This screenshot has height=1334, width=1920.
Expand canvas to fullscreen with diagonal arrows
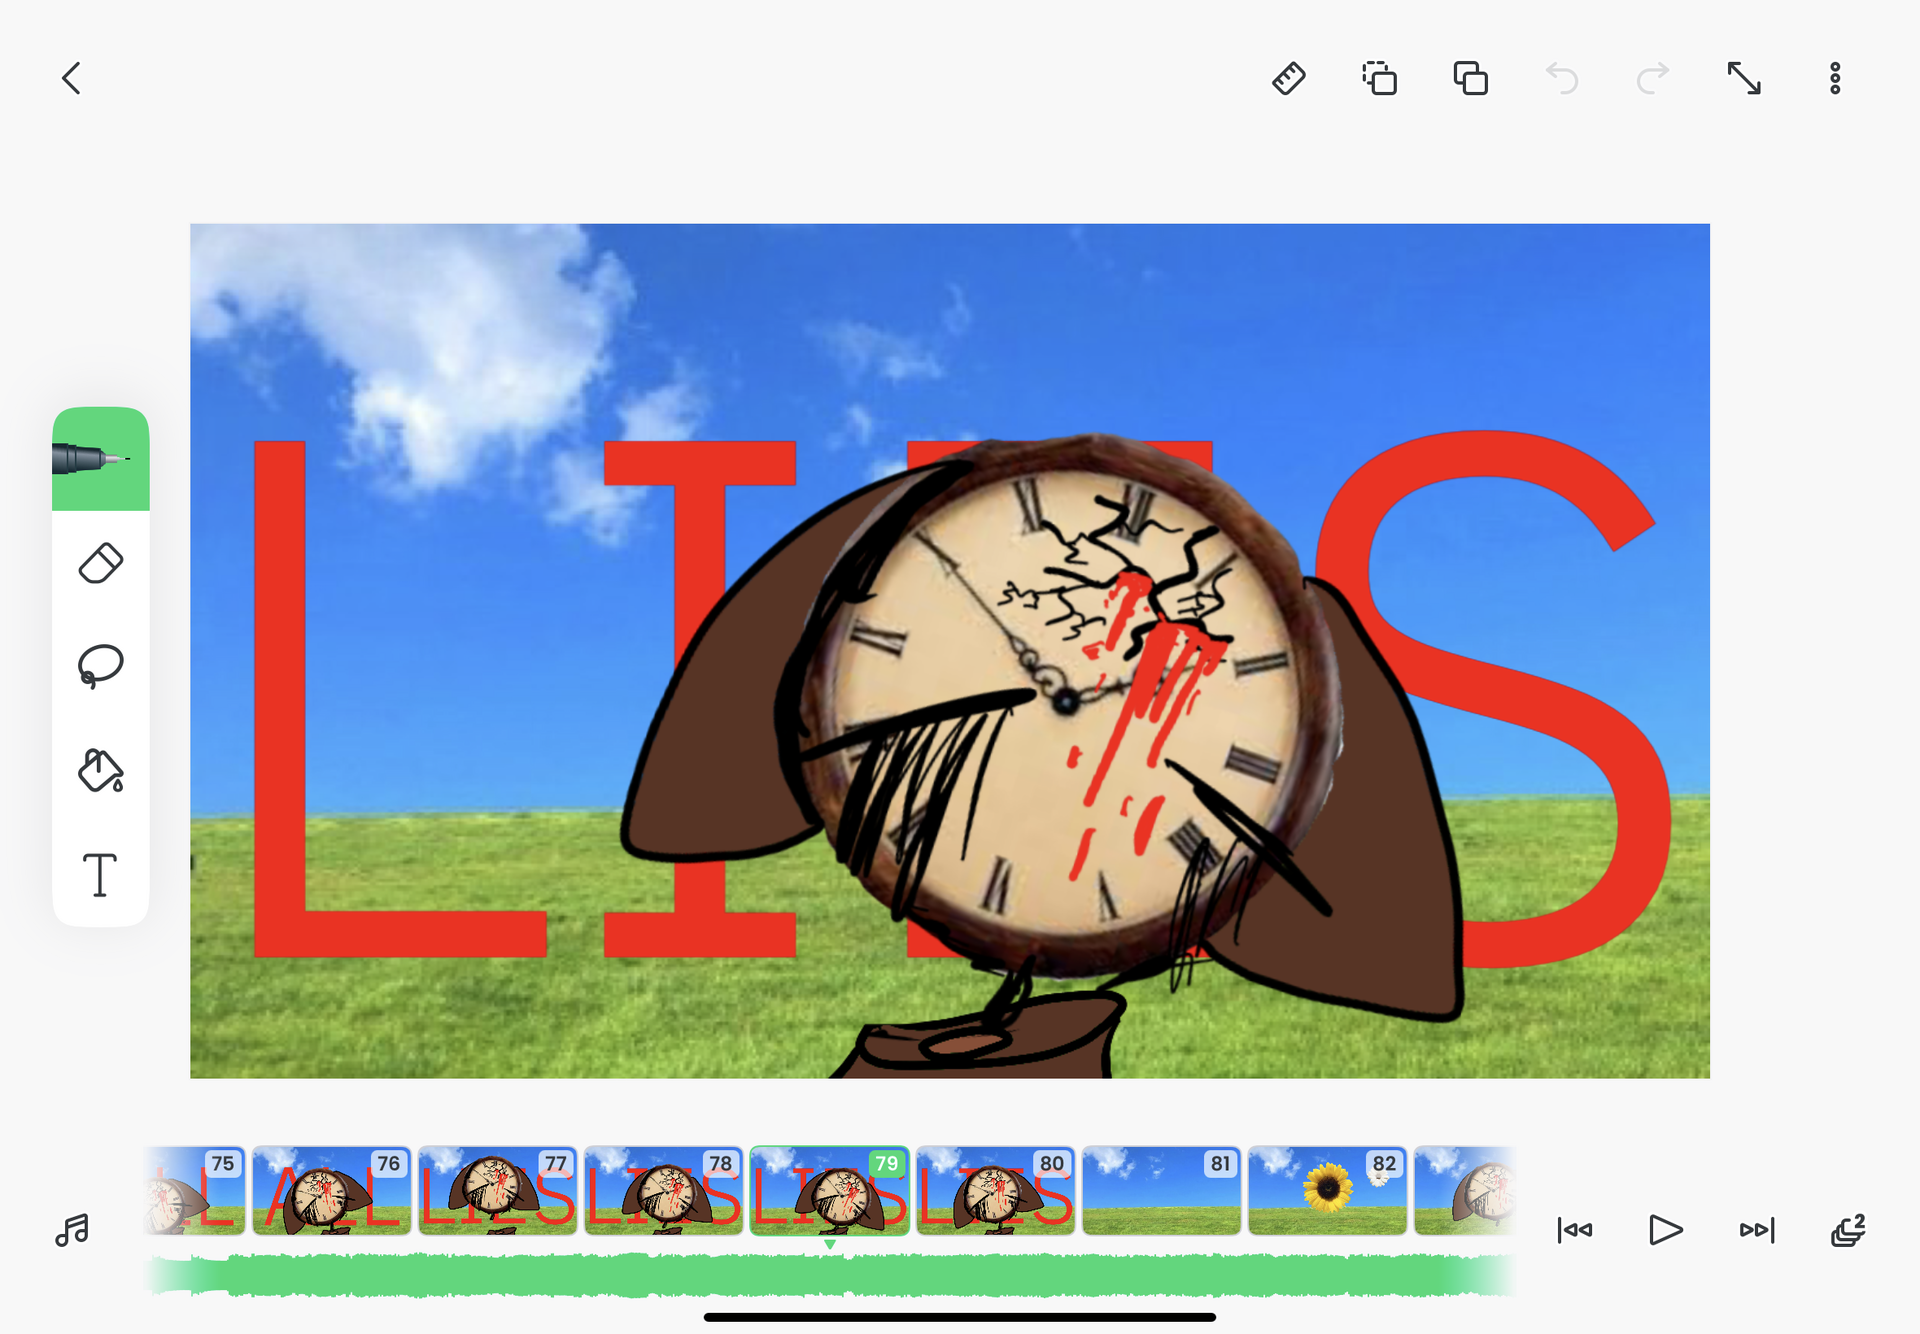(1744, 78)
